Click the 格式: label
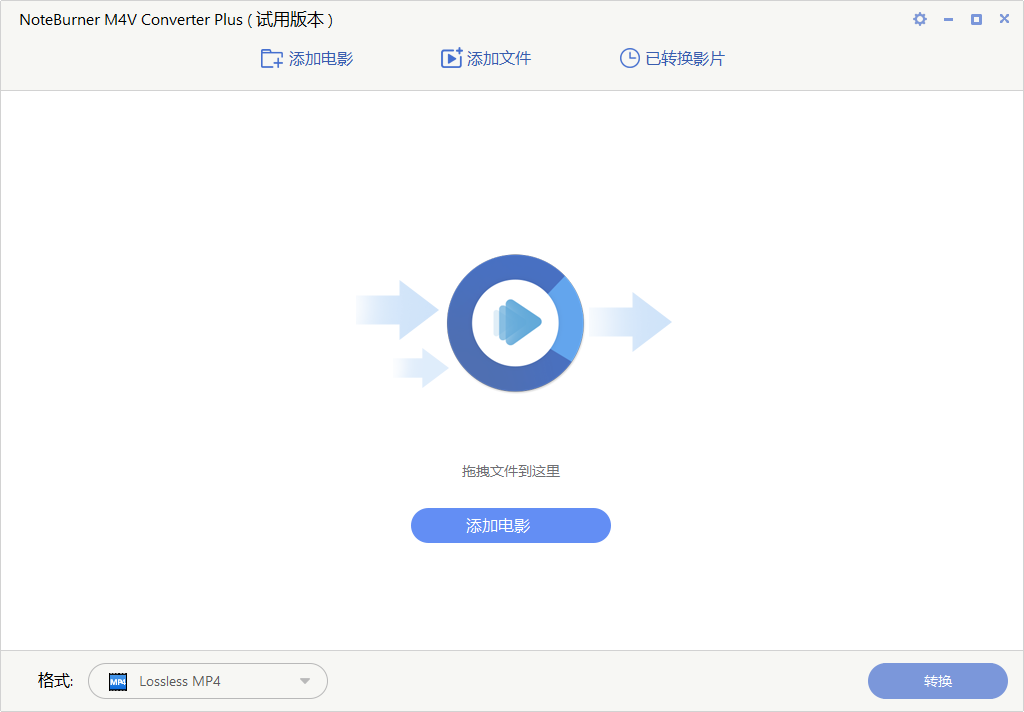The image size is (1024, 712). 56,681
